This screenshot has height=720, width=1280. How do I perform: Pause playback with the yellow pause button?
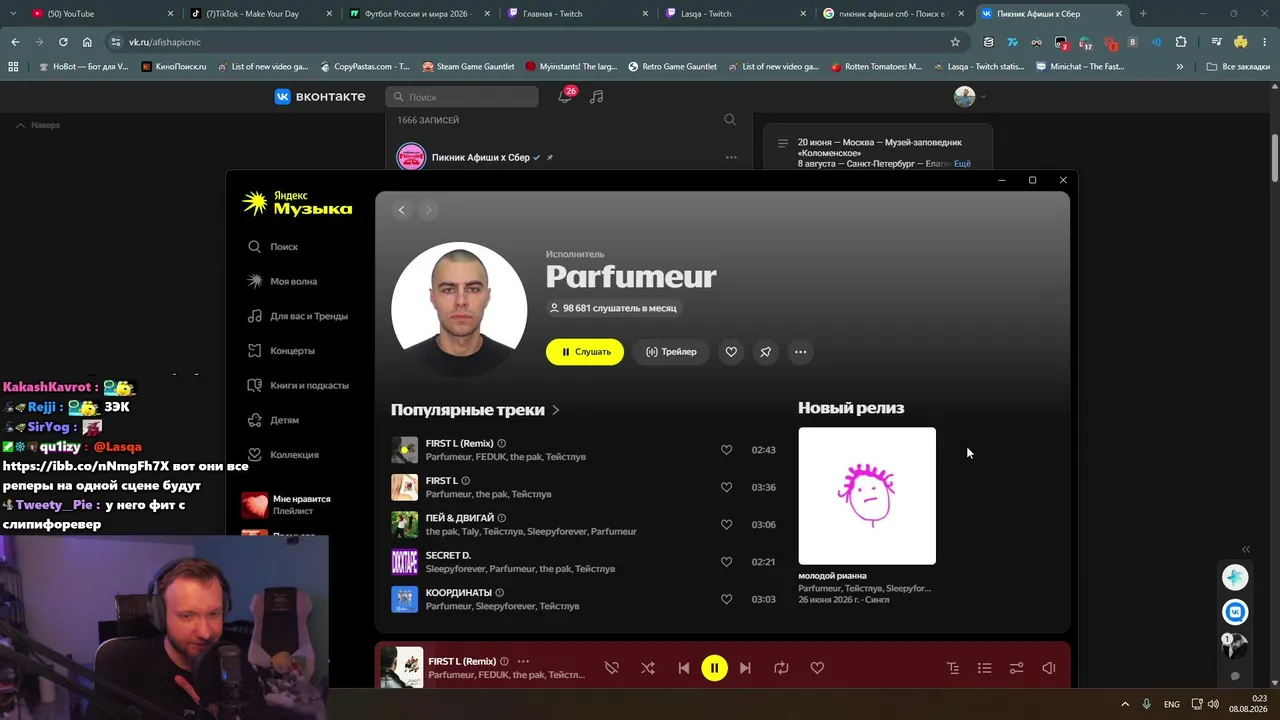pyautogui.click(x=714, y=668)
